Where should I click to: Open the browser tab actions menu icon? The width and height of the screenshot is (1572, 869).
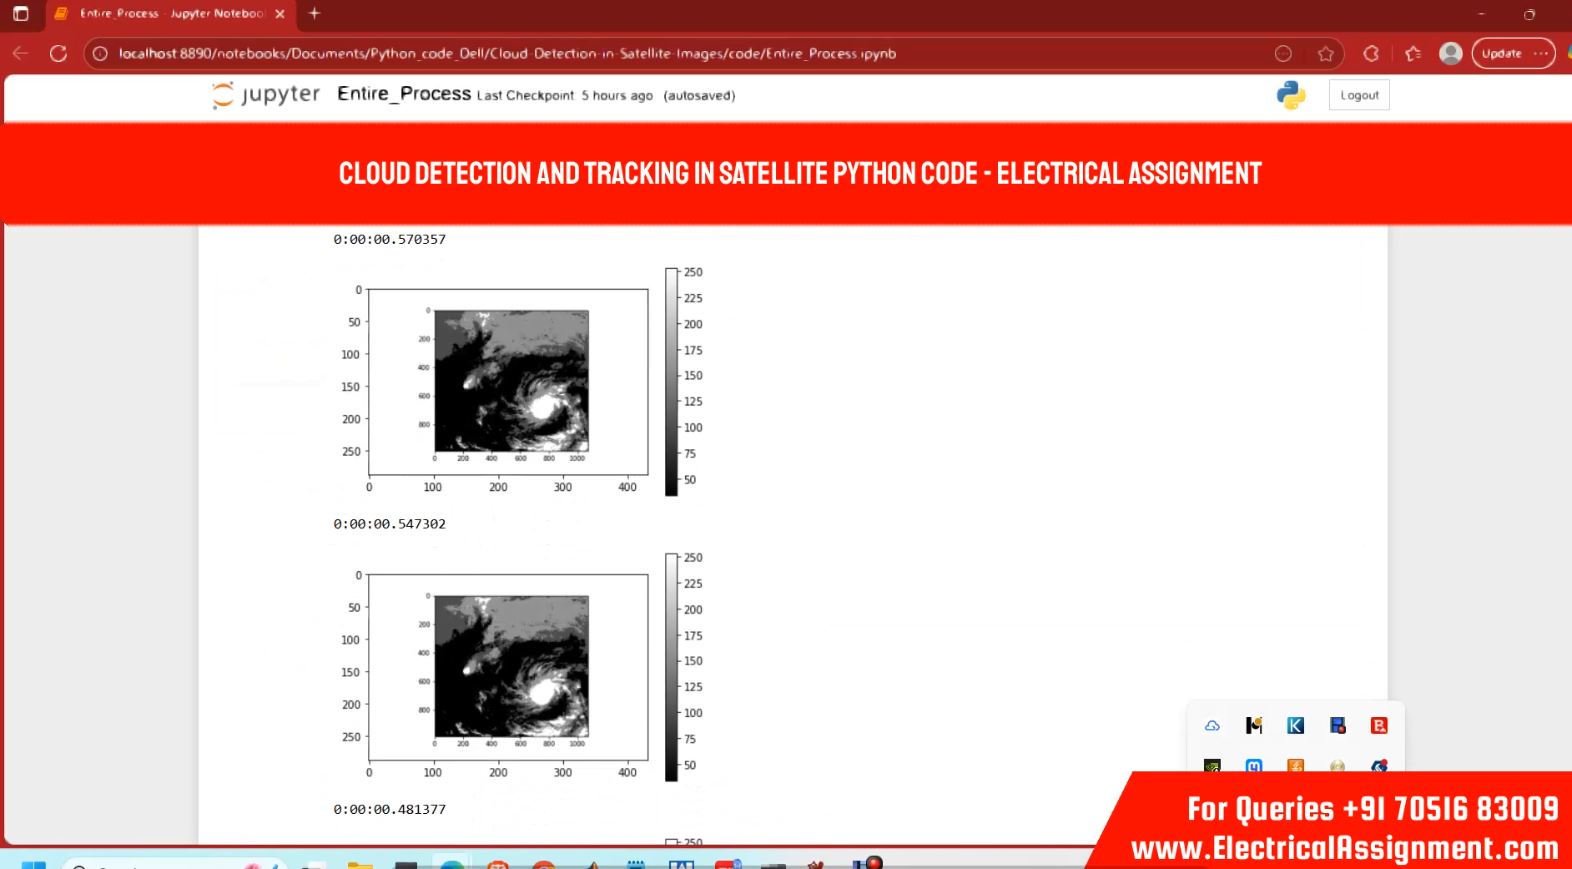click(x=20, y=14)
